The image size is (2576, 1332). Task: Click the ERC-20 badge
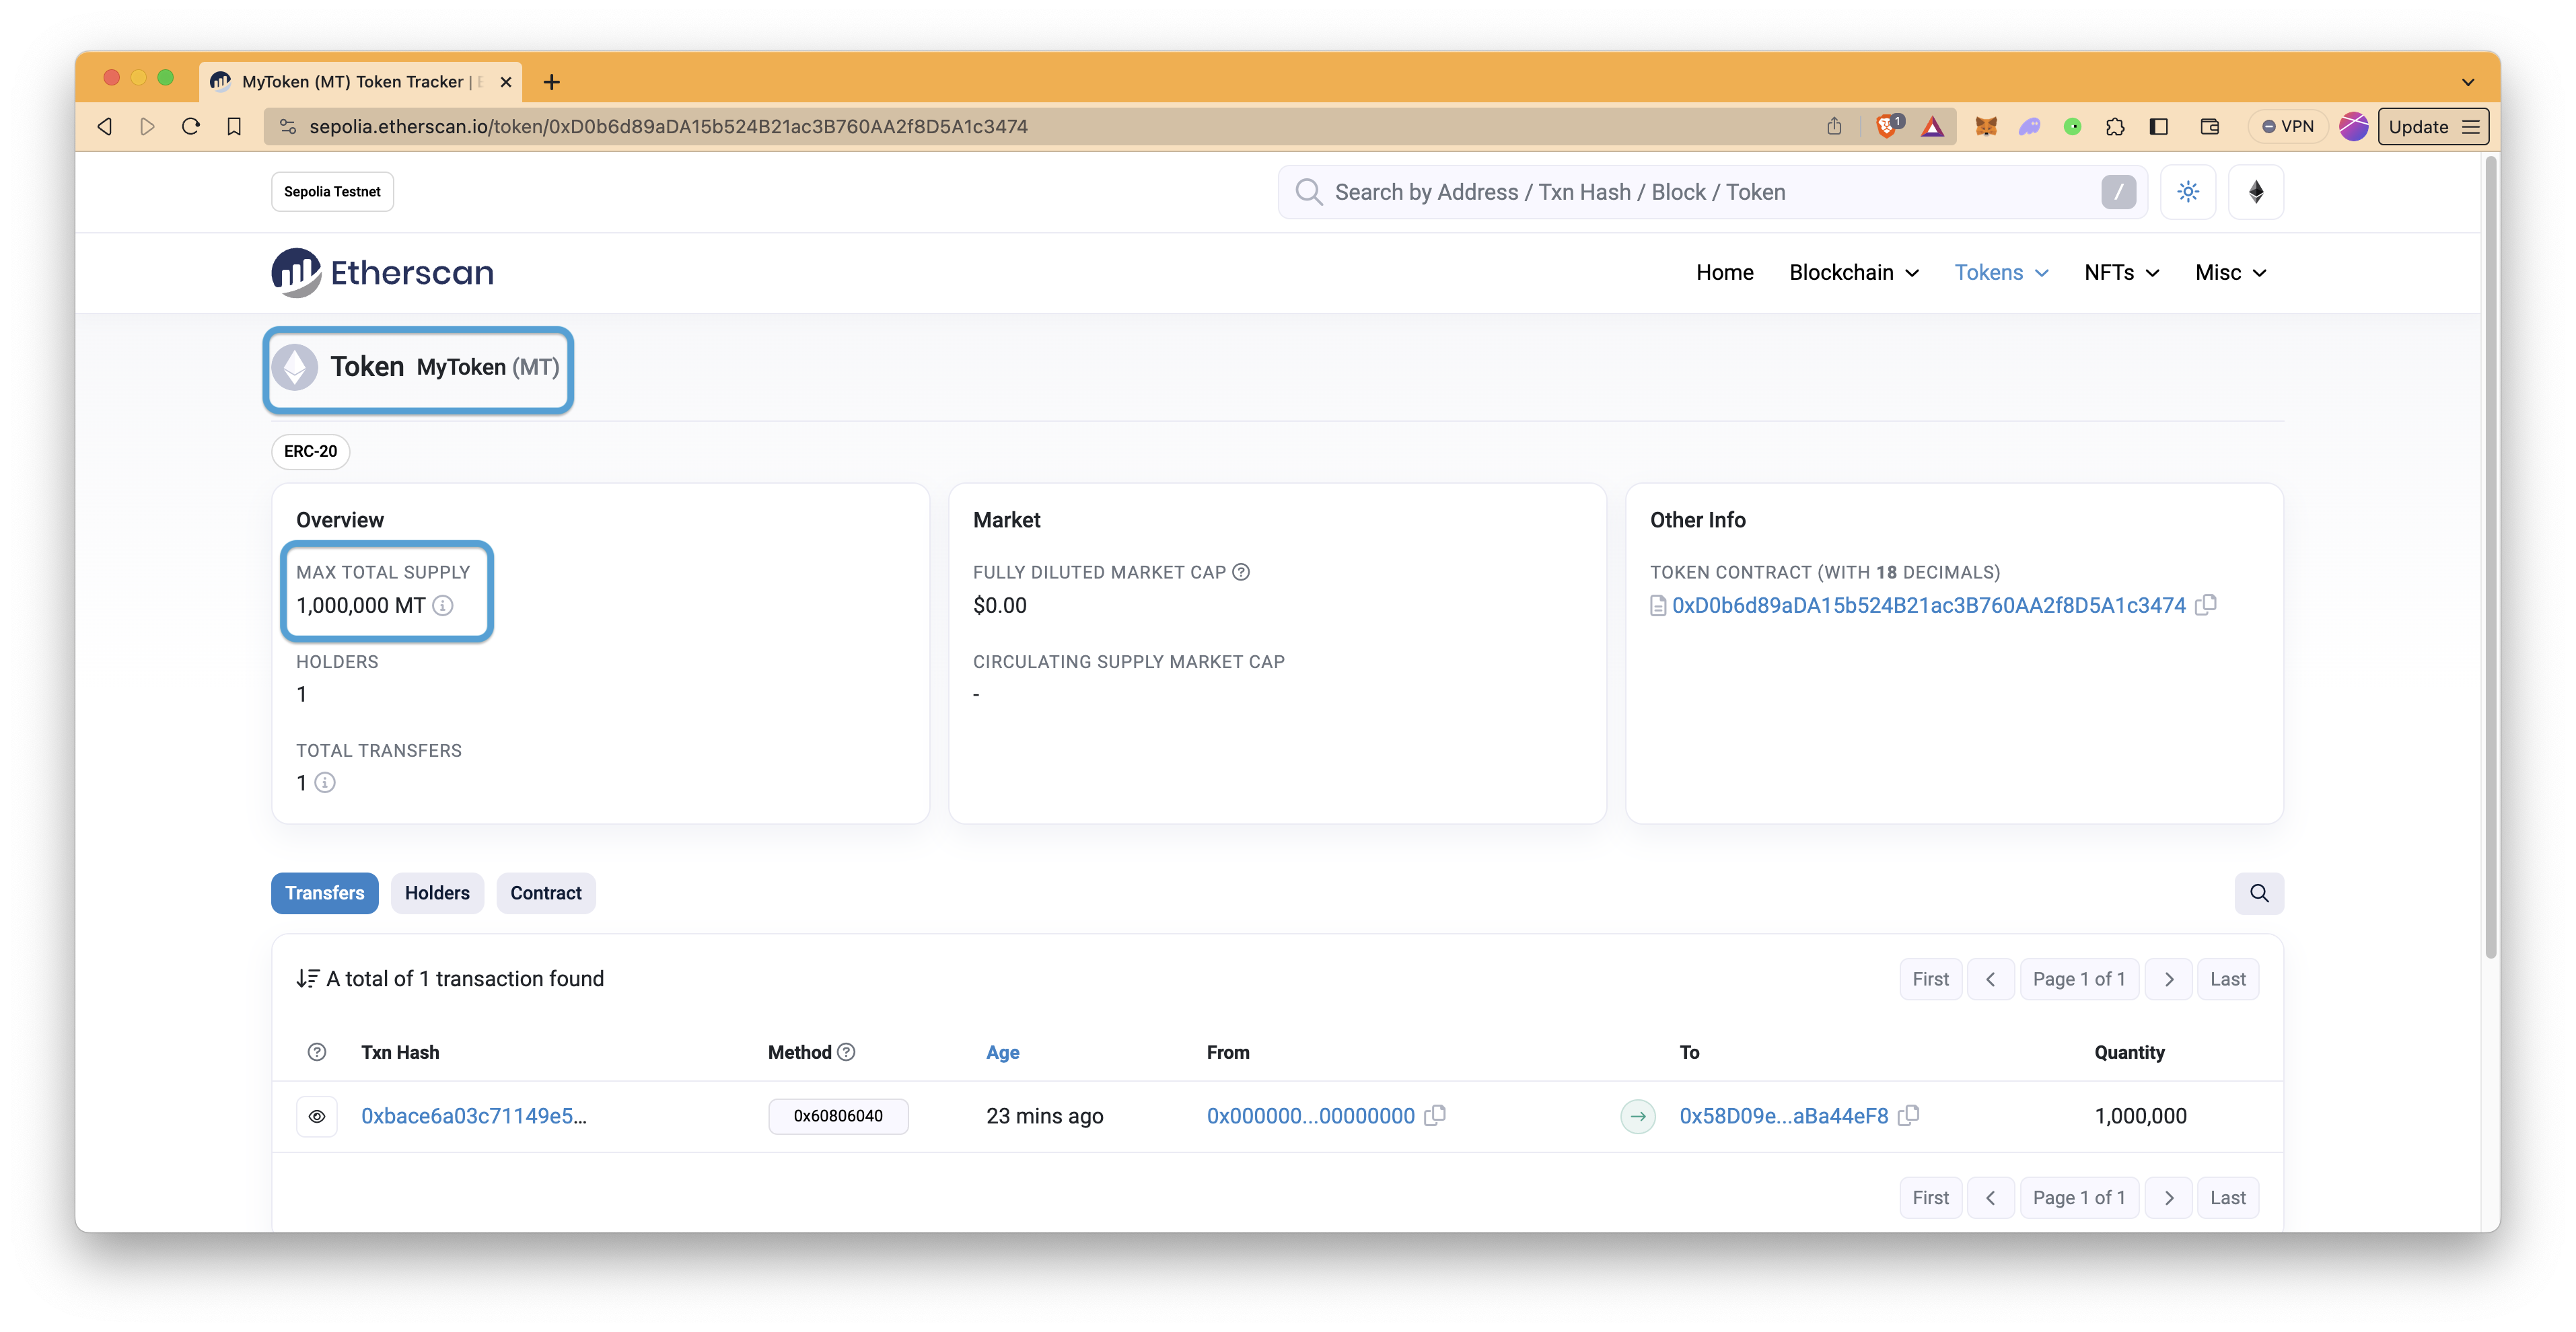click(x=310, y=451)
